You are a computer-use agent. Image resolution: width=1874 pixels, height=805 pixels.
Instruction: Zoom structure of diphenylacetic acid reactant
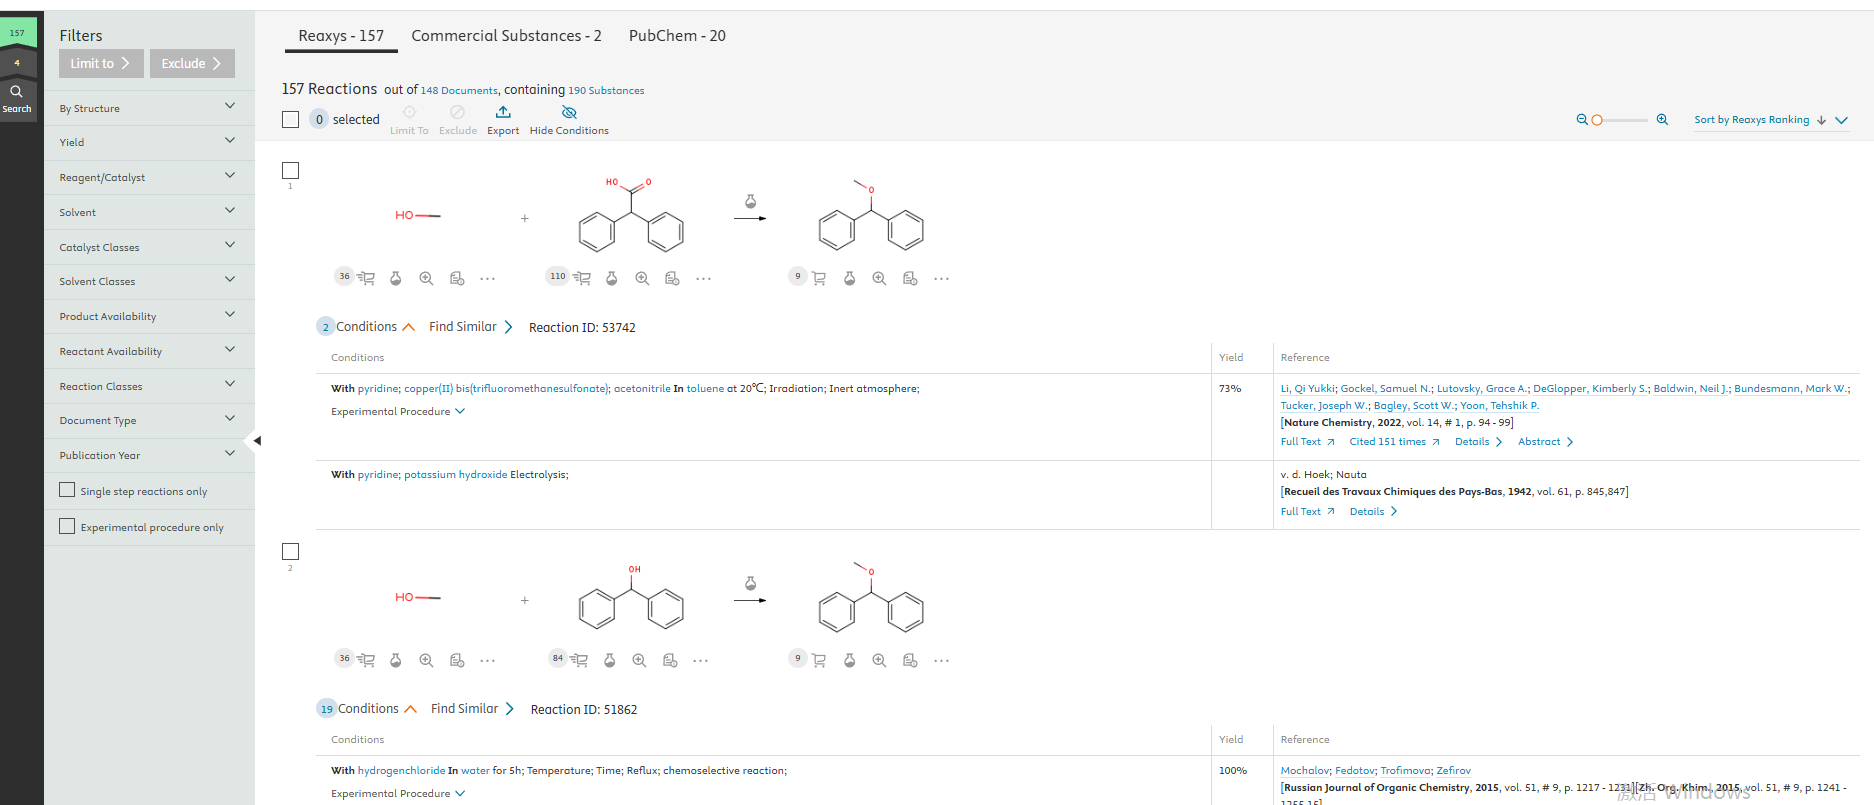click(642, 278)
